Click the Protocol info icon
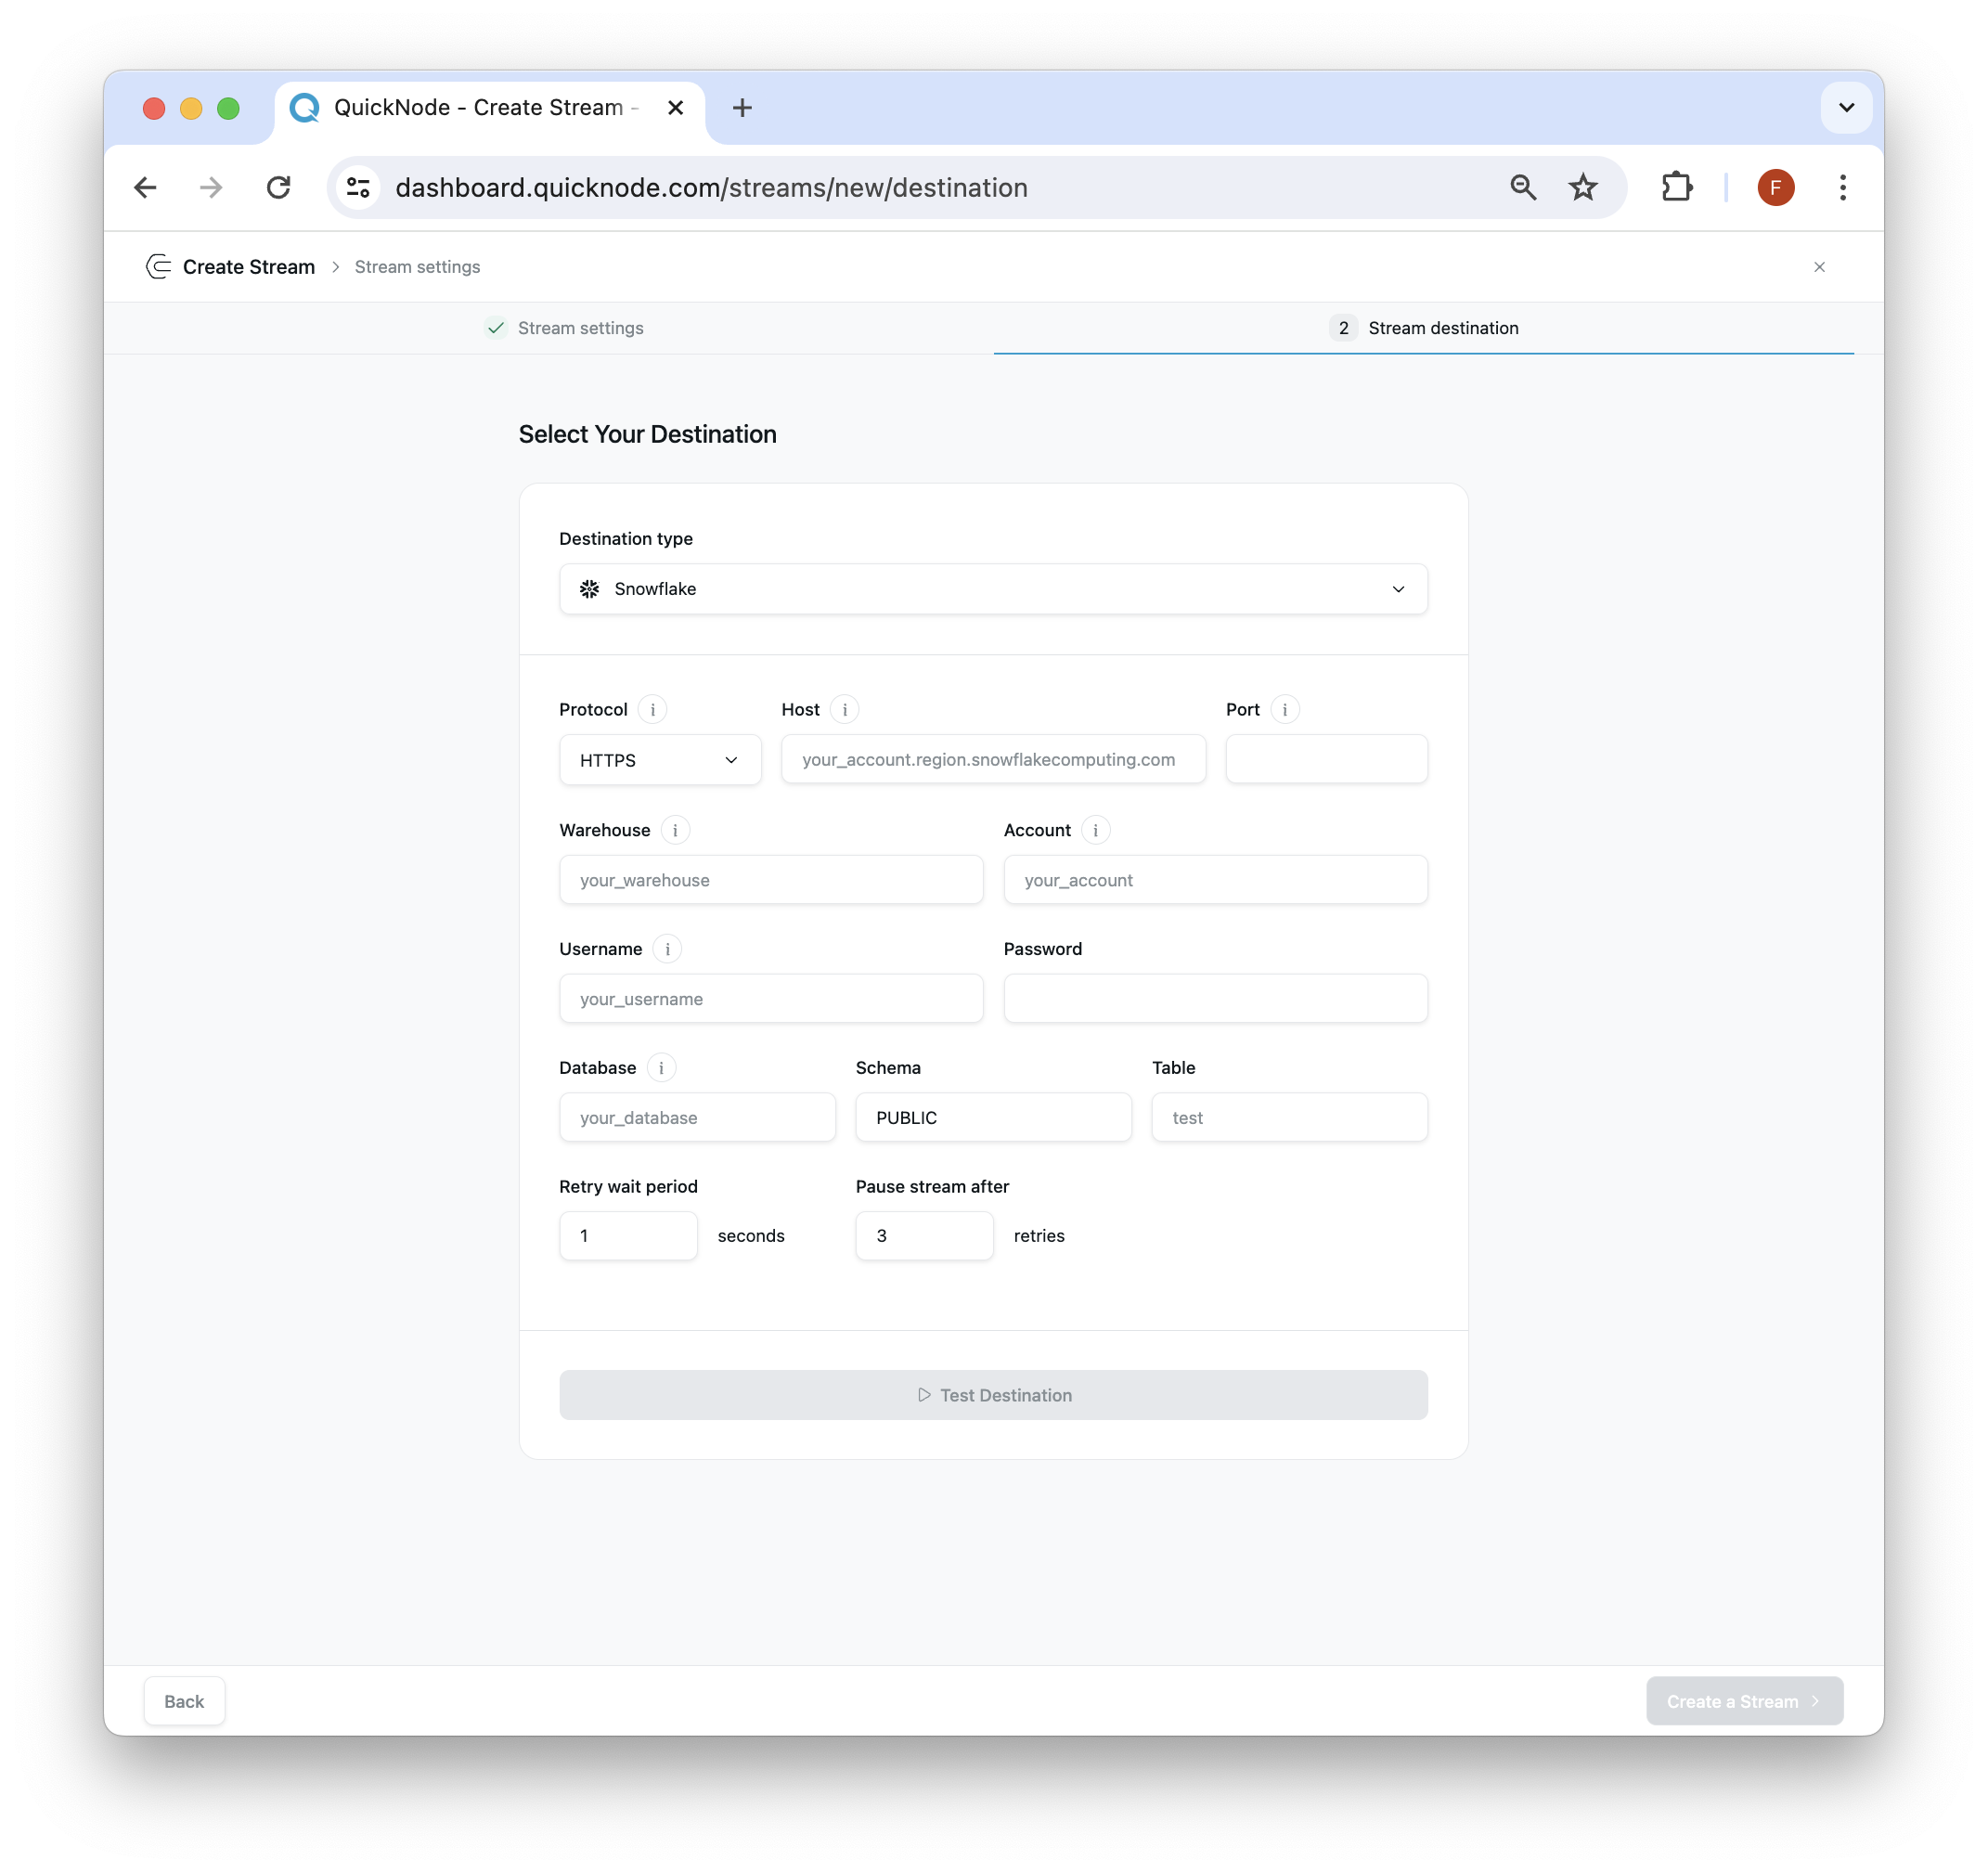Screen dimensions: 1988x1873 [652, 709]
